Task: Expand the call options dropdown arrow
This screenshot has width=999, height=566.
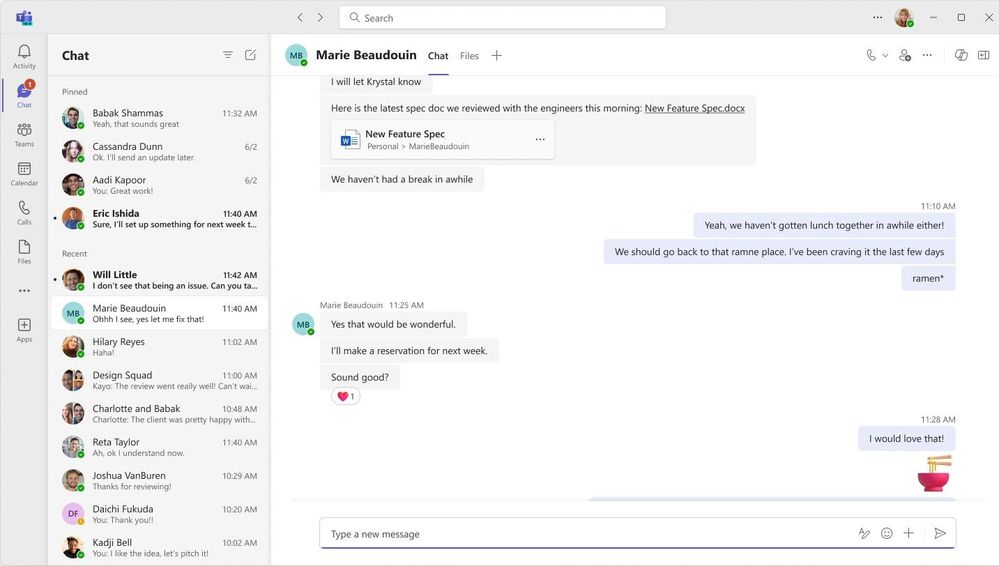Action: tap(885, 55)
